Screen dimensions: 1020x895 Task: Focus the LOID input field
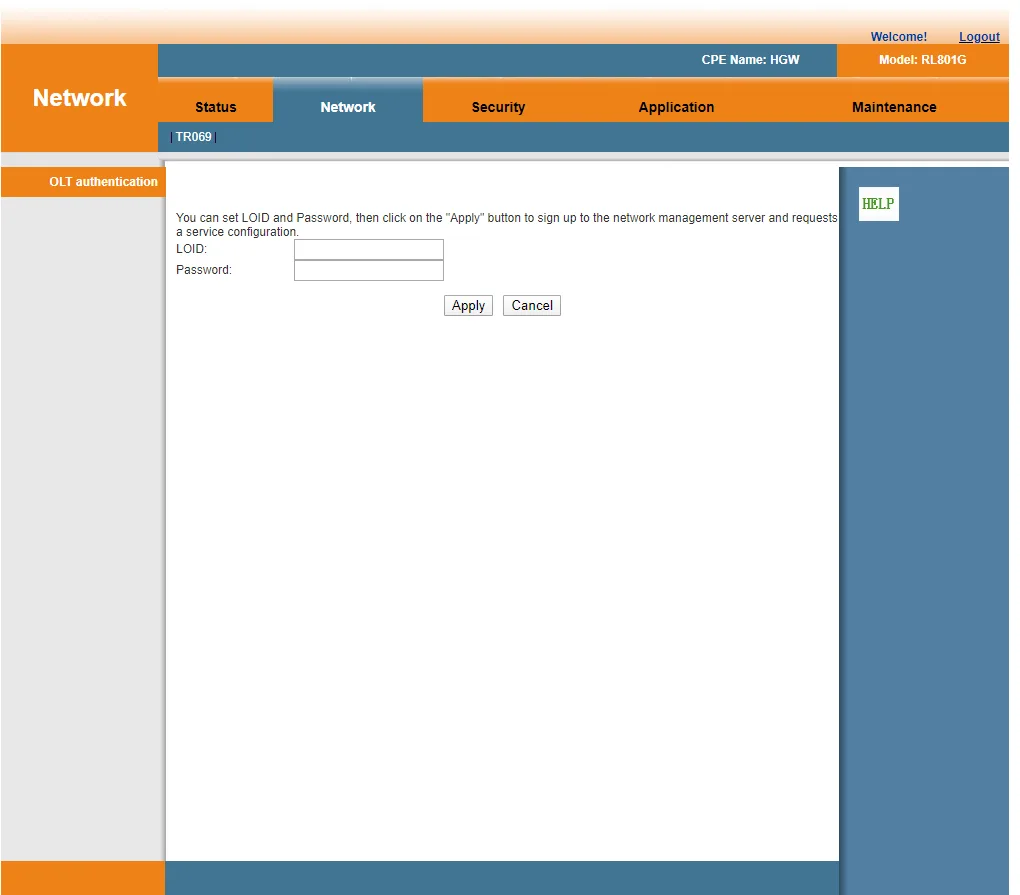click(369, 250)
